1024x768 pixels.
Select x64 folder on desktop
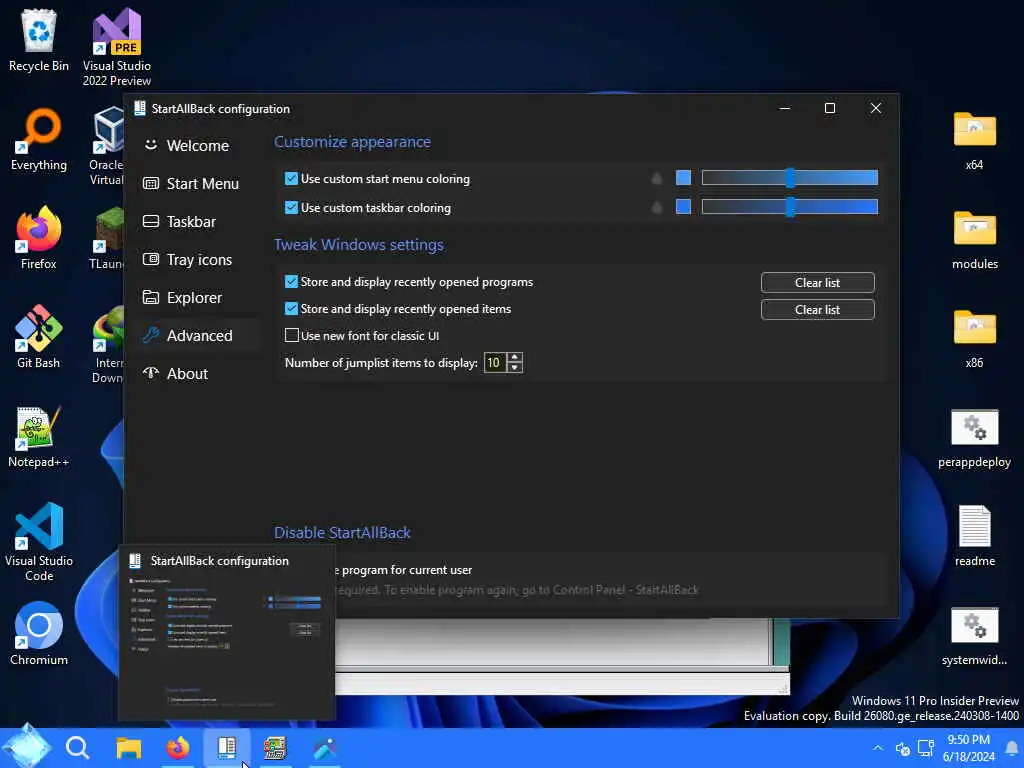click(x=974, y=140)
